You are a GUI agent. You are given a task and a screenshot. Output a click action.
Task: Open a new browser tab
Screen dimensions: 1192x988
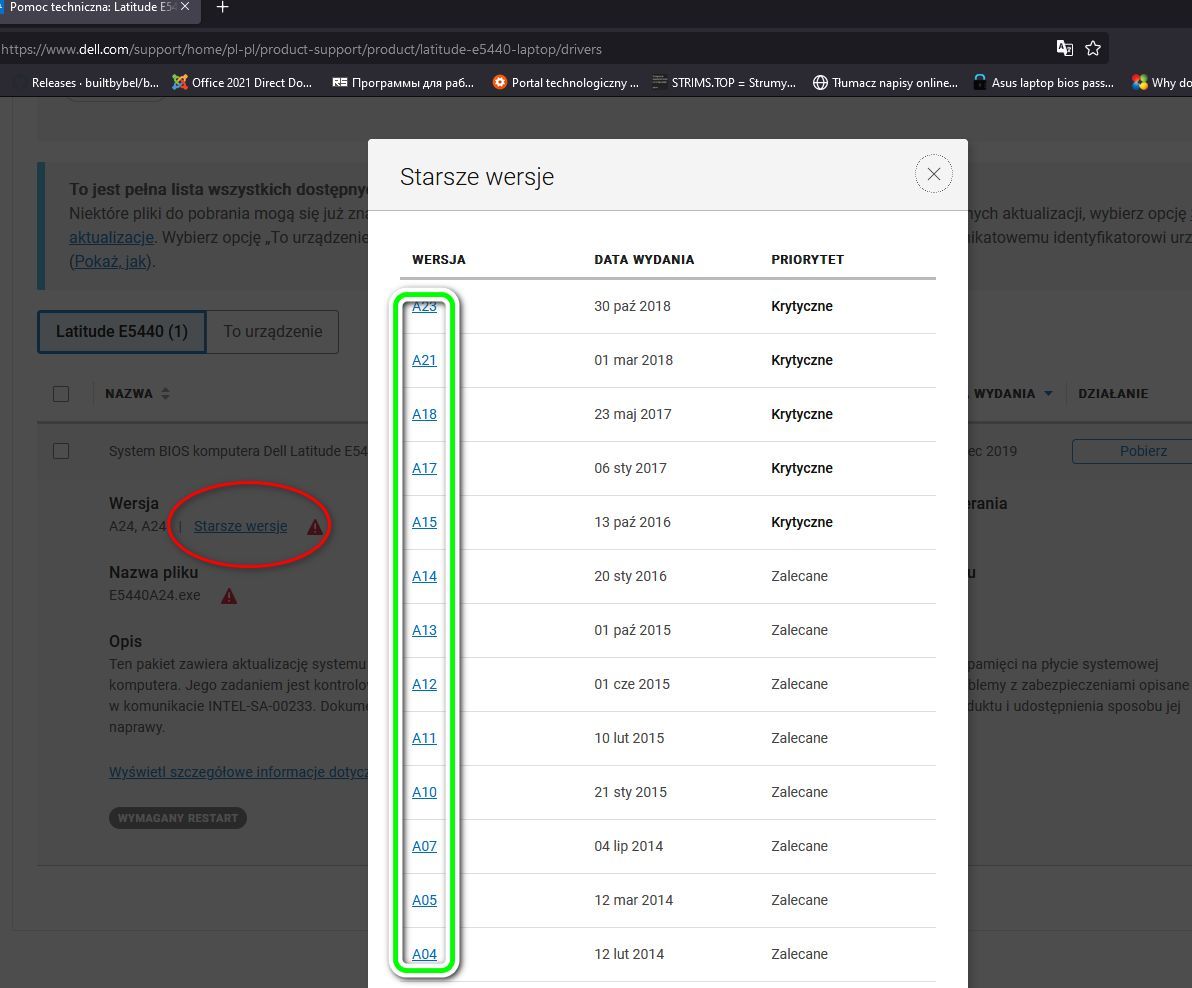(222, 8)
